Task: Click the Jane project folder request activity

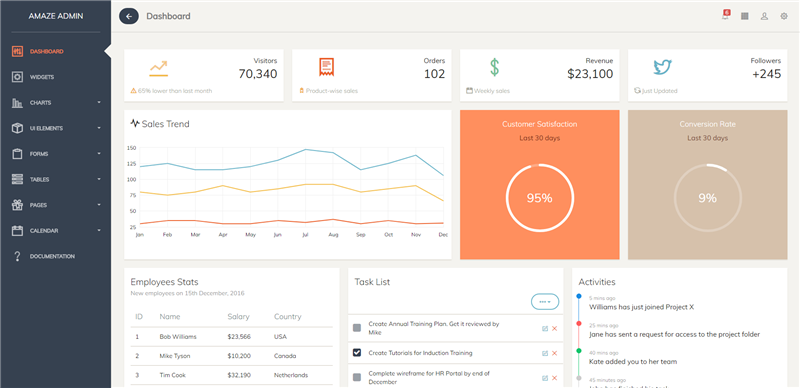Action: click(x=674, y=334)
